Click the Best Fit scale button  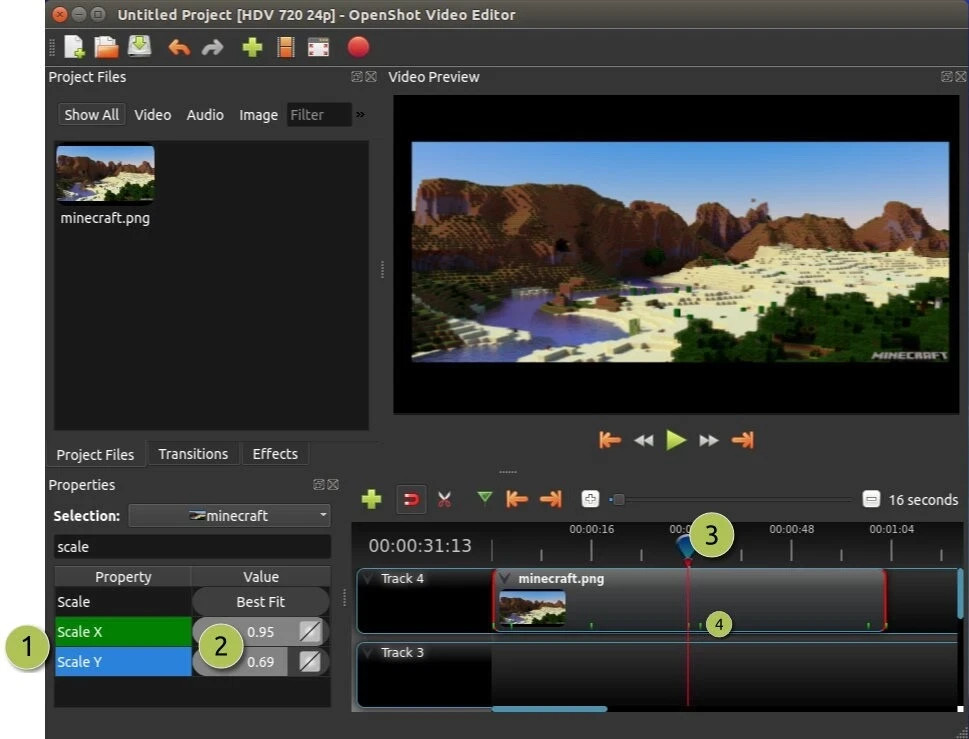click(260, 601)
